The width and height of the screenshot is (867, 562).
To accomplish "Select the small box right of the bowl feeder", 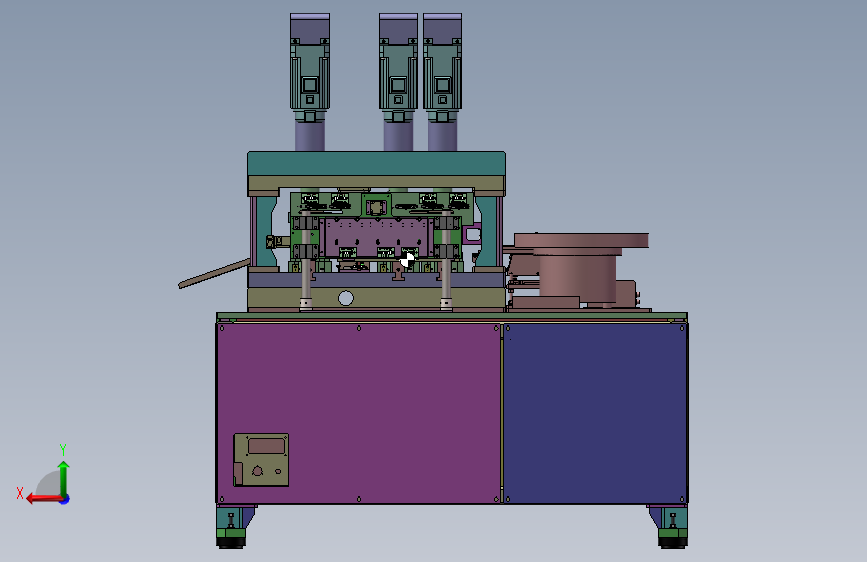I will click(625, 293).
